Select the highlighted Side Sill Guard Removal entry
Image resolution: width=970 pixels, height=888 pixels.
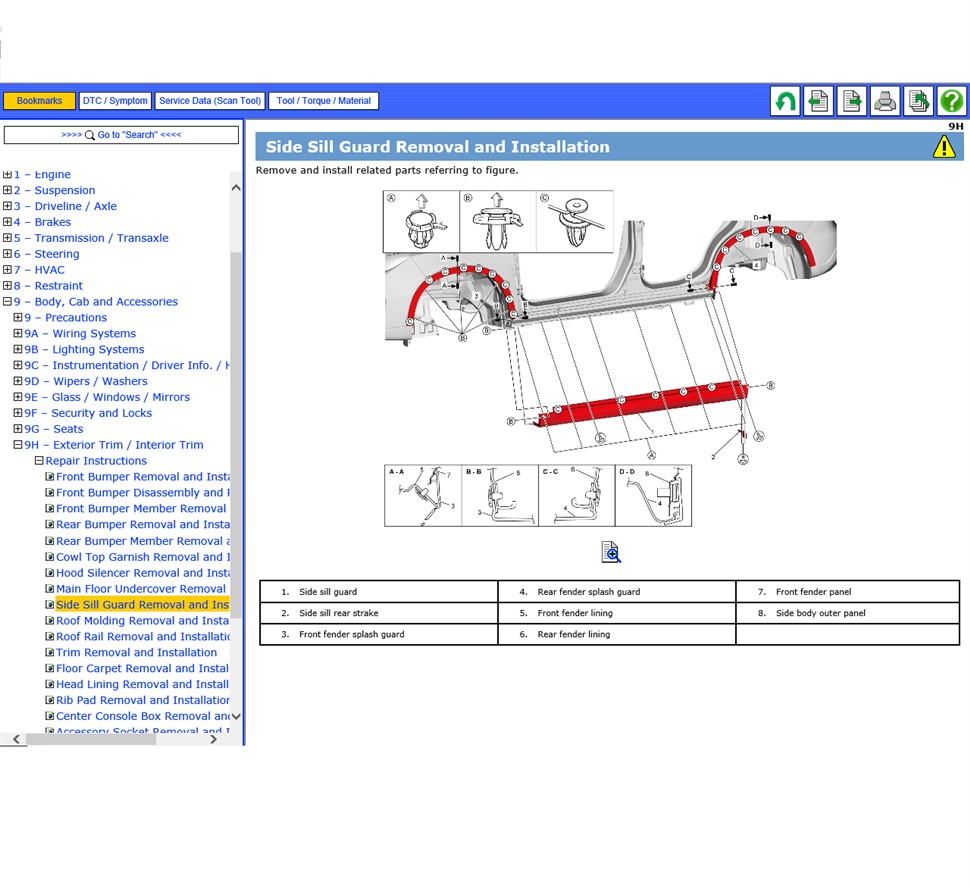point(142,605)
